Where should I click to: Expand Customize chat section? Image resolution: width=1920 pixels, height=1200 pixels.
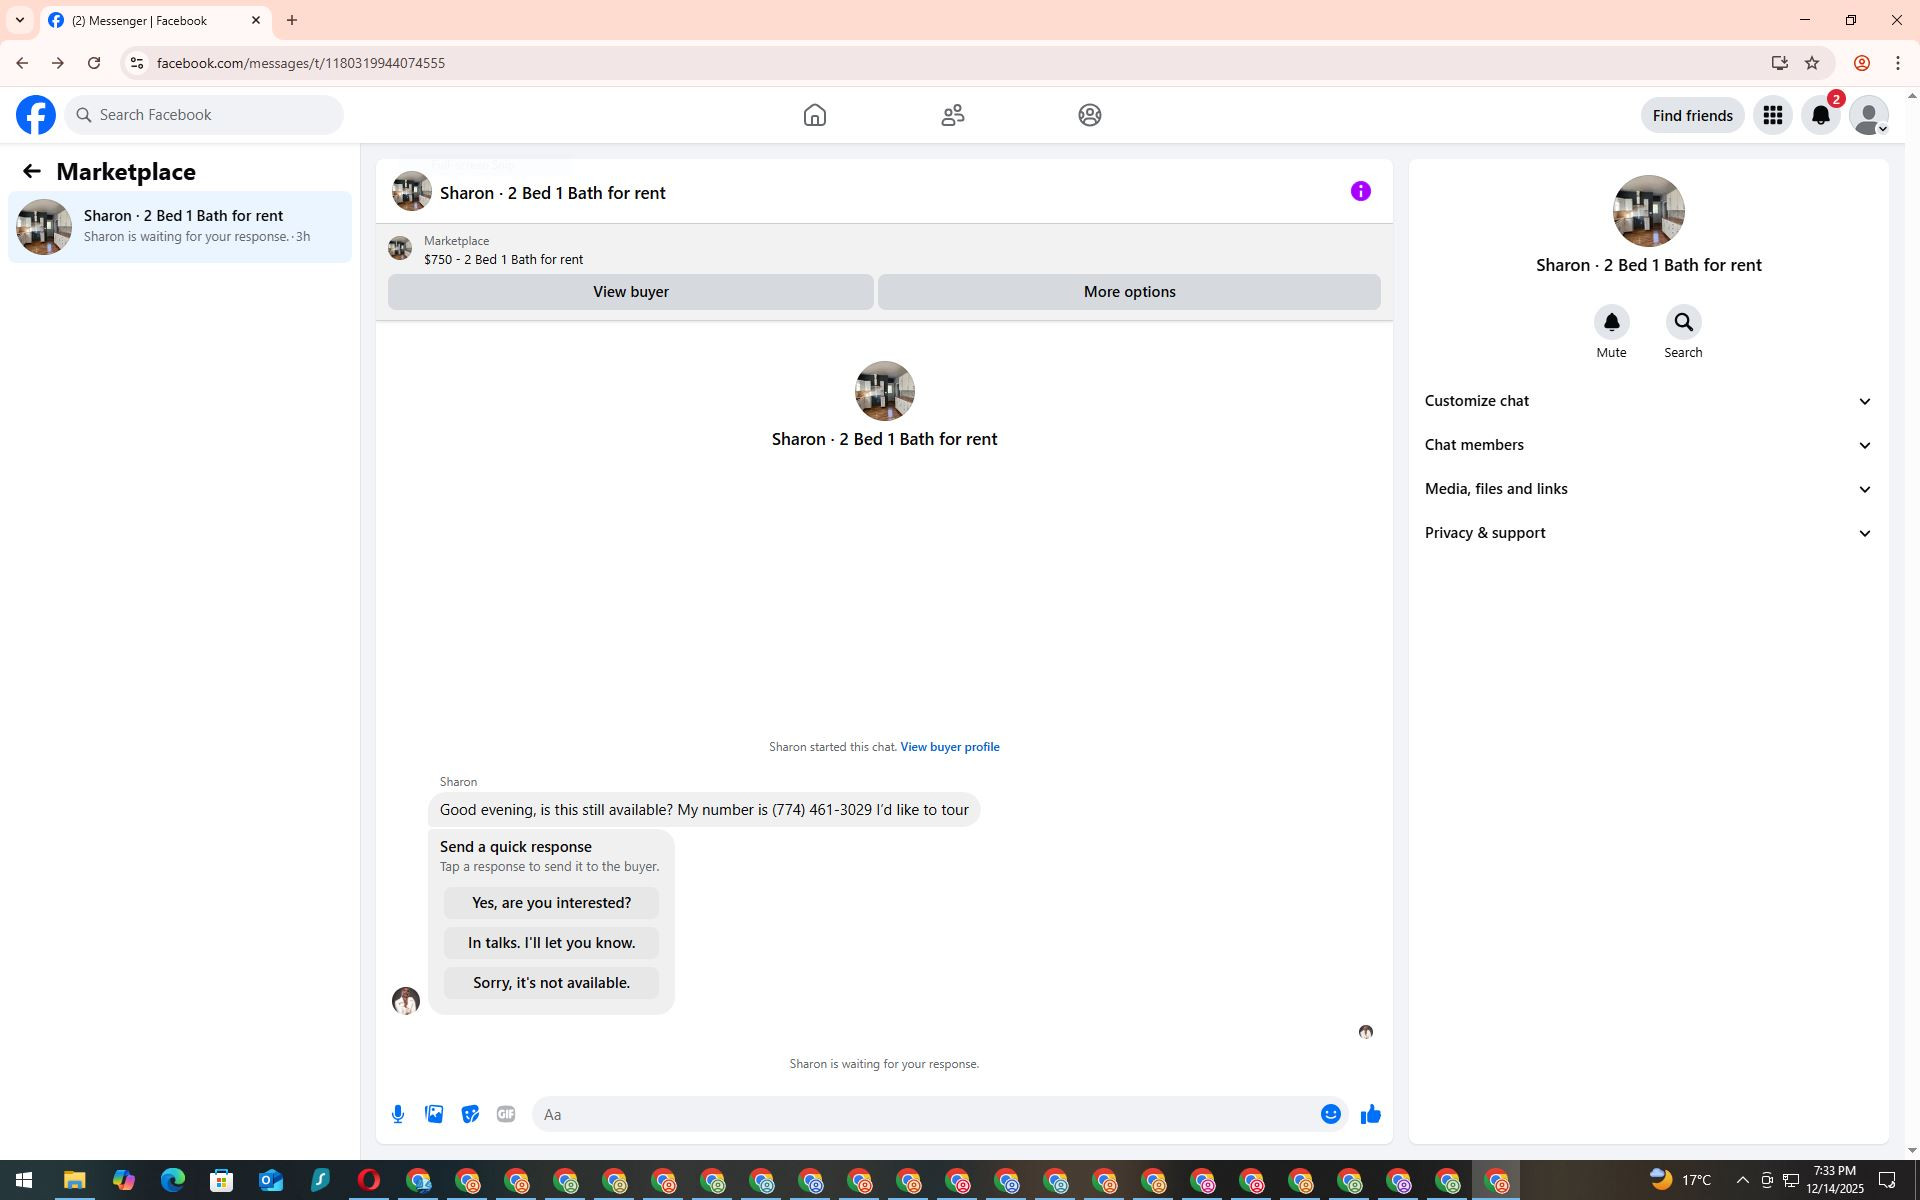point(1648,401)
